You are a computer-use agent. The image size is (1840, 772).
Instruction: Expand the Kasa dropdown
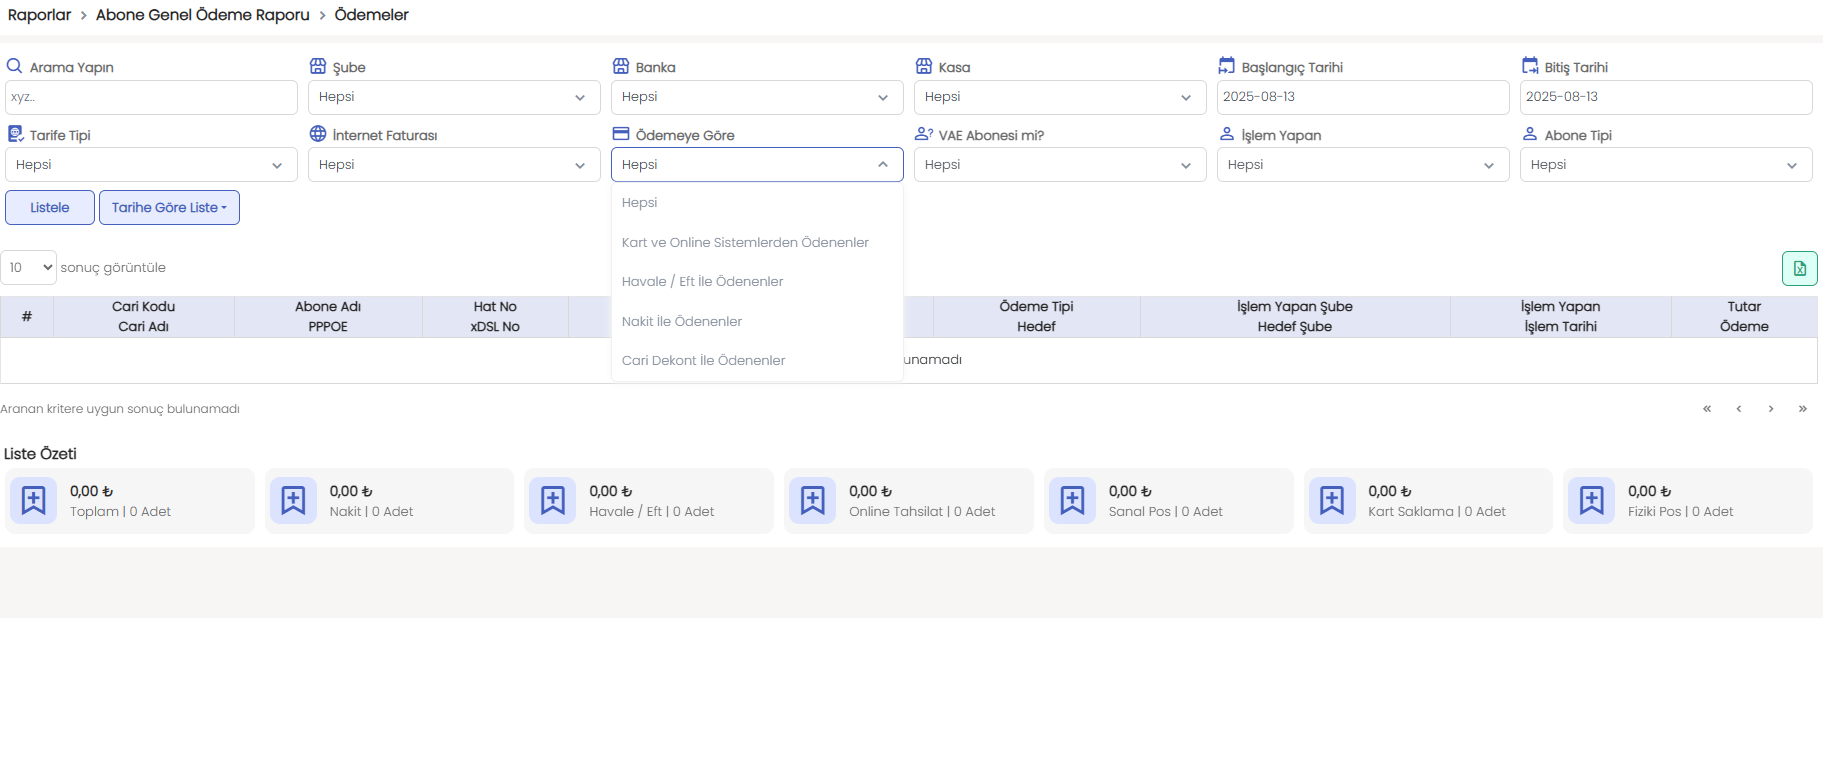point(1059,97)
